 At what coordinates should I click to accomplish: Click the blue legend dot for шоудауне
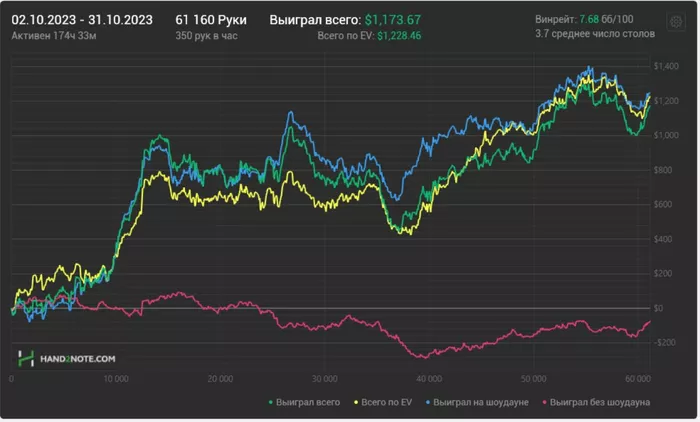point(428,403)
